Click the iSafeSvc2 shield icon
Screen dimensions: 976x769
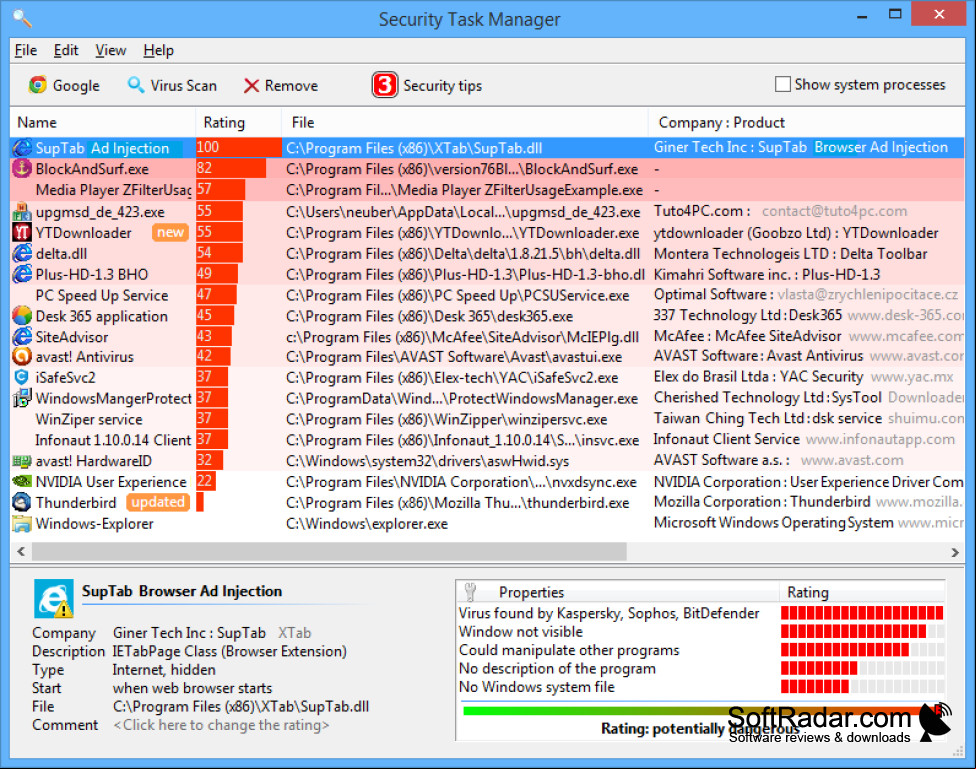22,377
